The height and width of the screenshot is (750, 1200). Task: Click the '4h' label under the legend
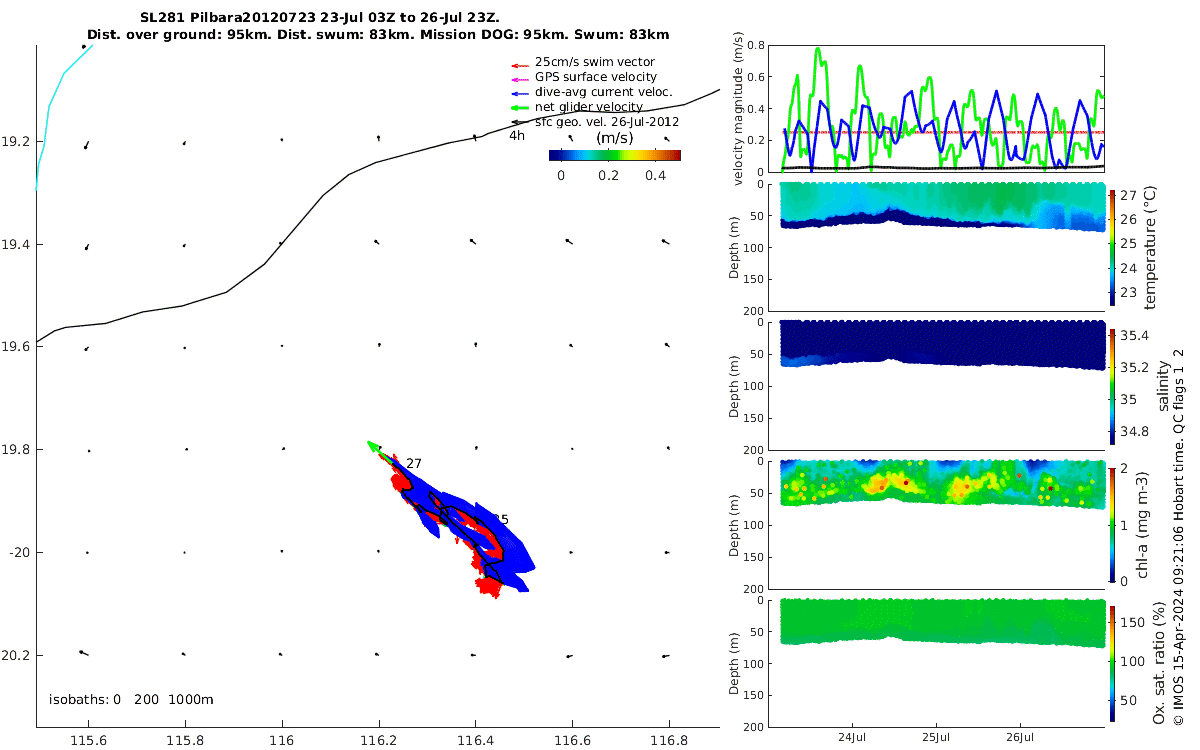517,136
